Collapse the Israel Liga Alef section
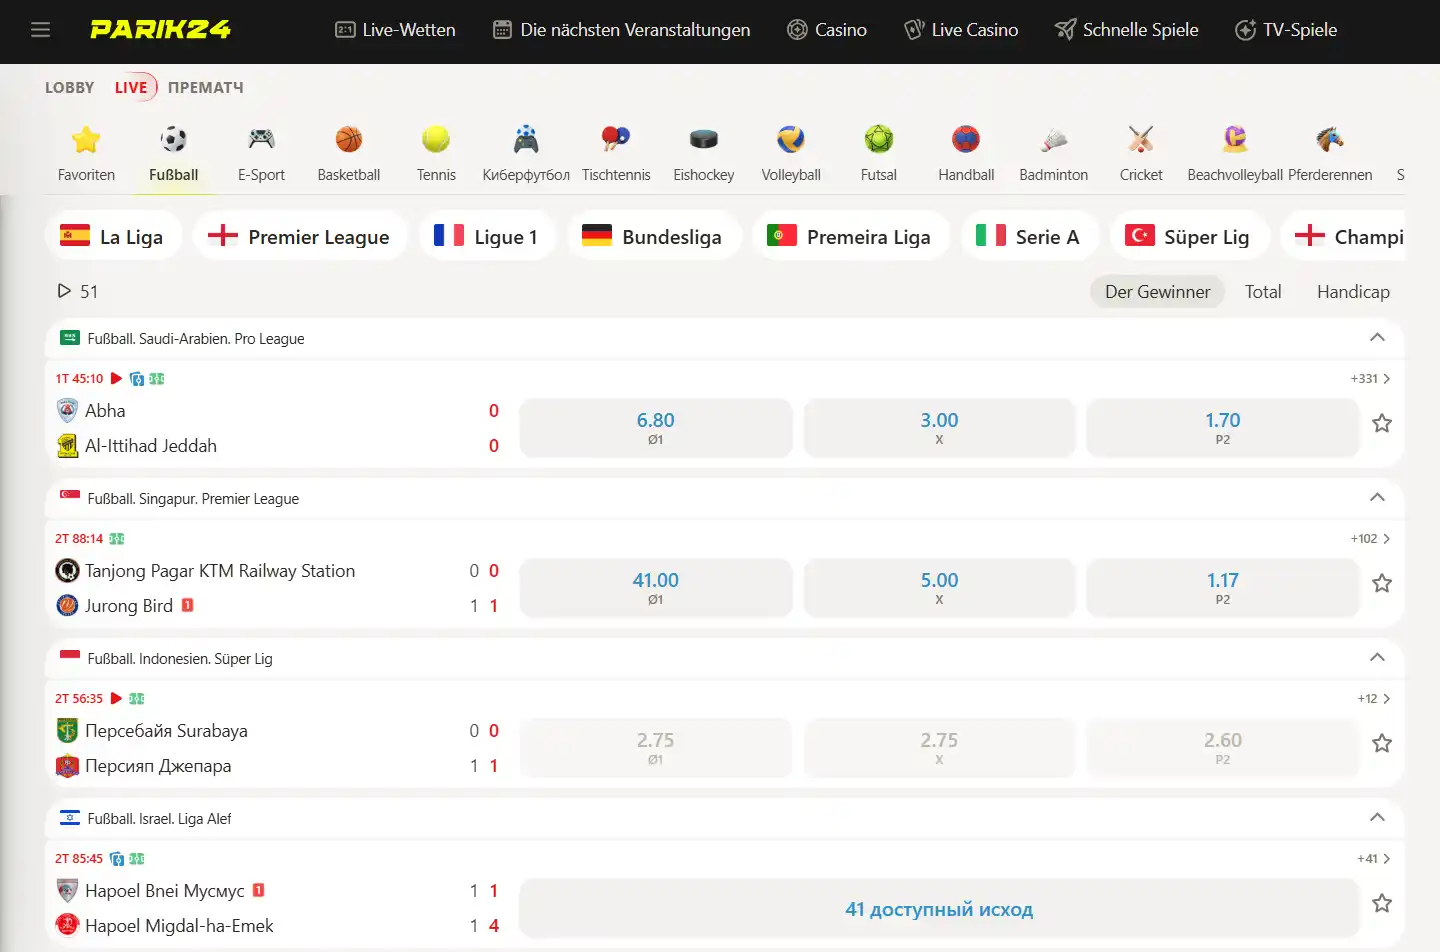The height and width of the screenshot is (952, 1440). click(x=1377, y=818)
